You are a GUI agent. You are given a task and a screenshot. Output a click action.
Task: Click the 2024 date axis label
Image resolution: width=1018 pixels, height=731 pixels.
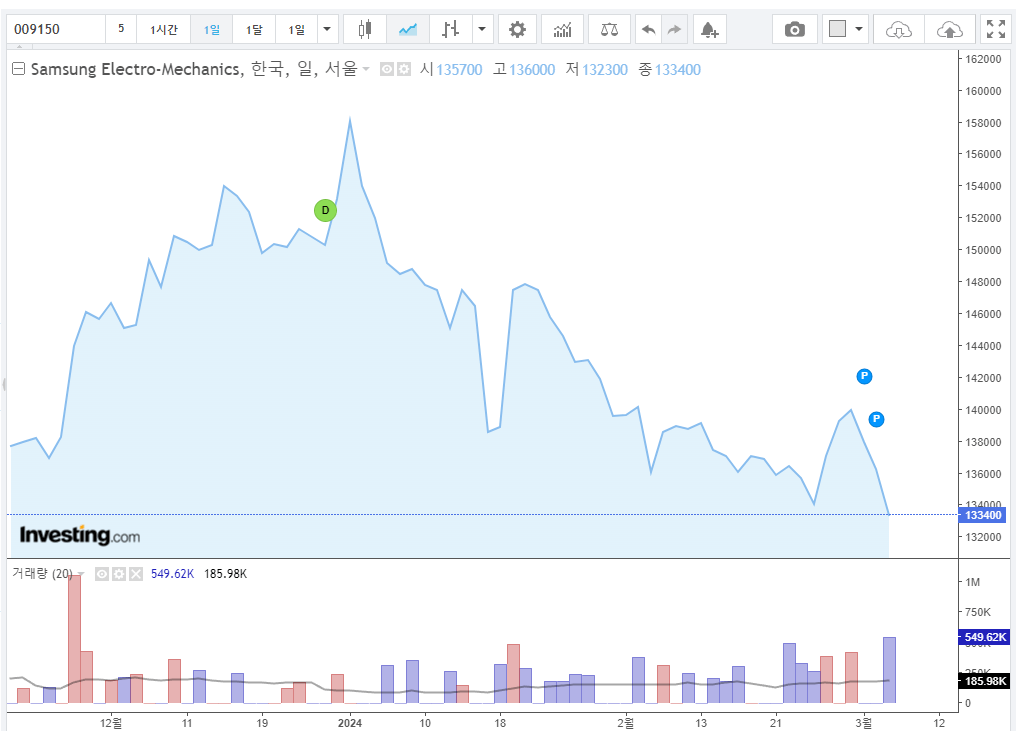click(x=349, y=723)
